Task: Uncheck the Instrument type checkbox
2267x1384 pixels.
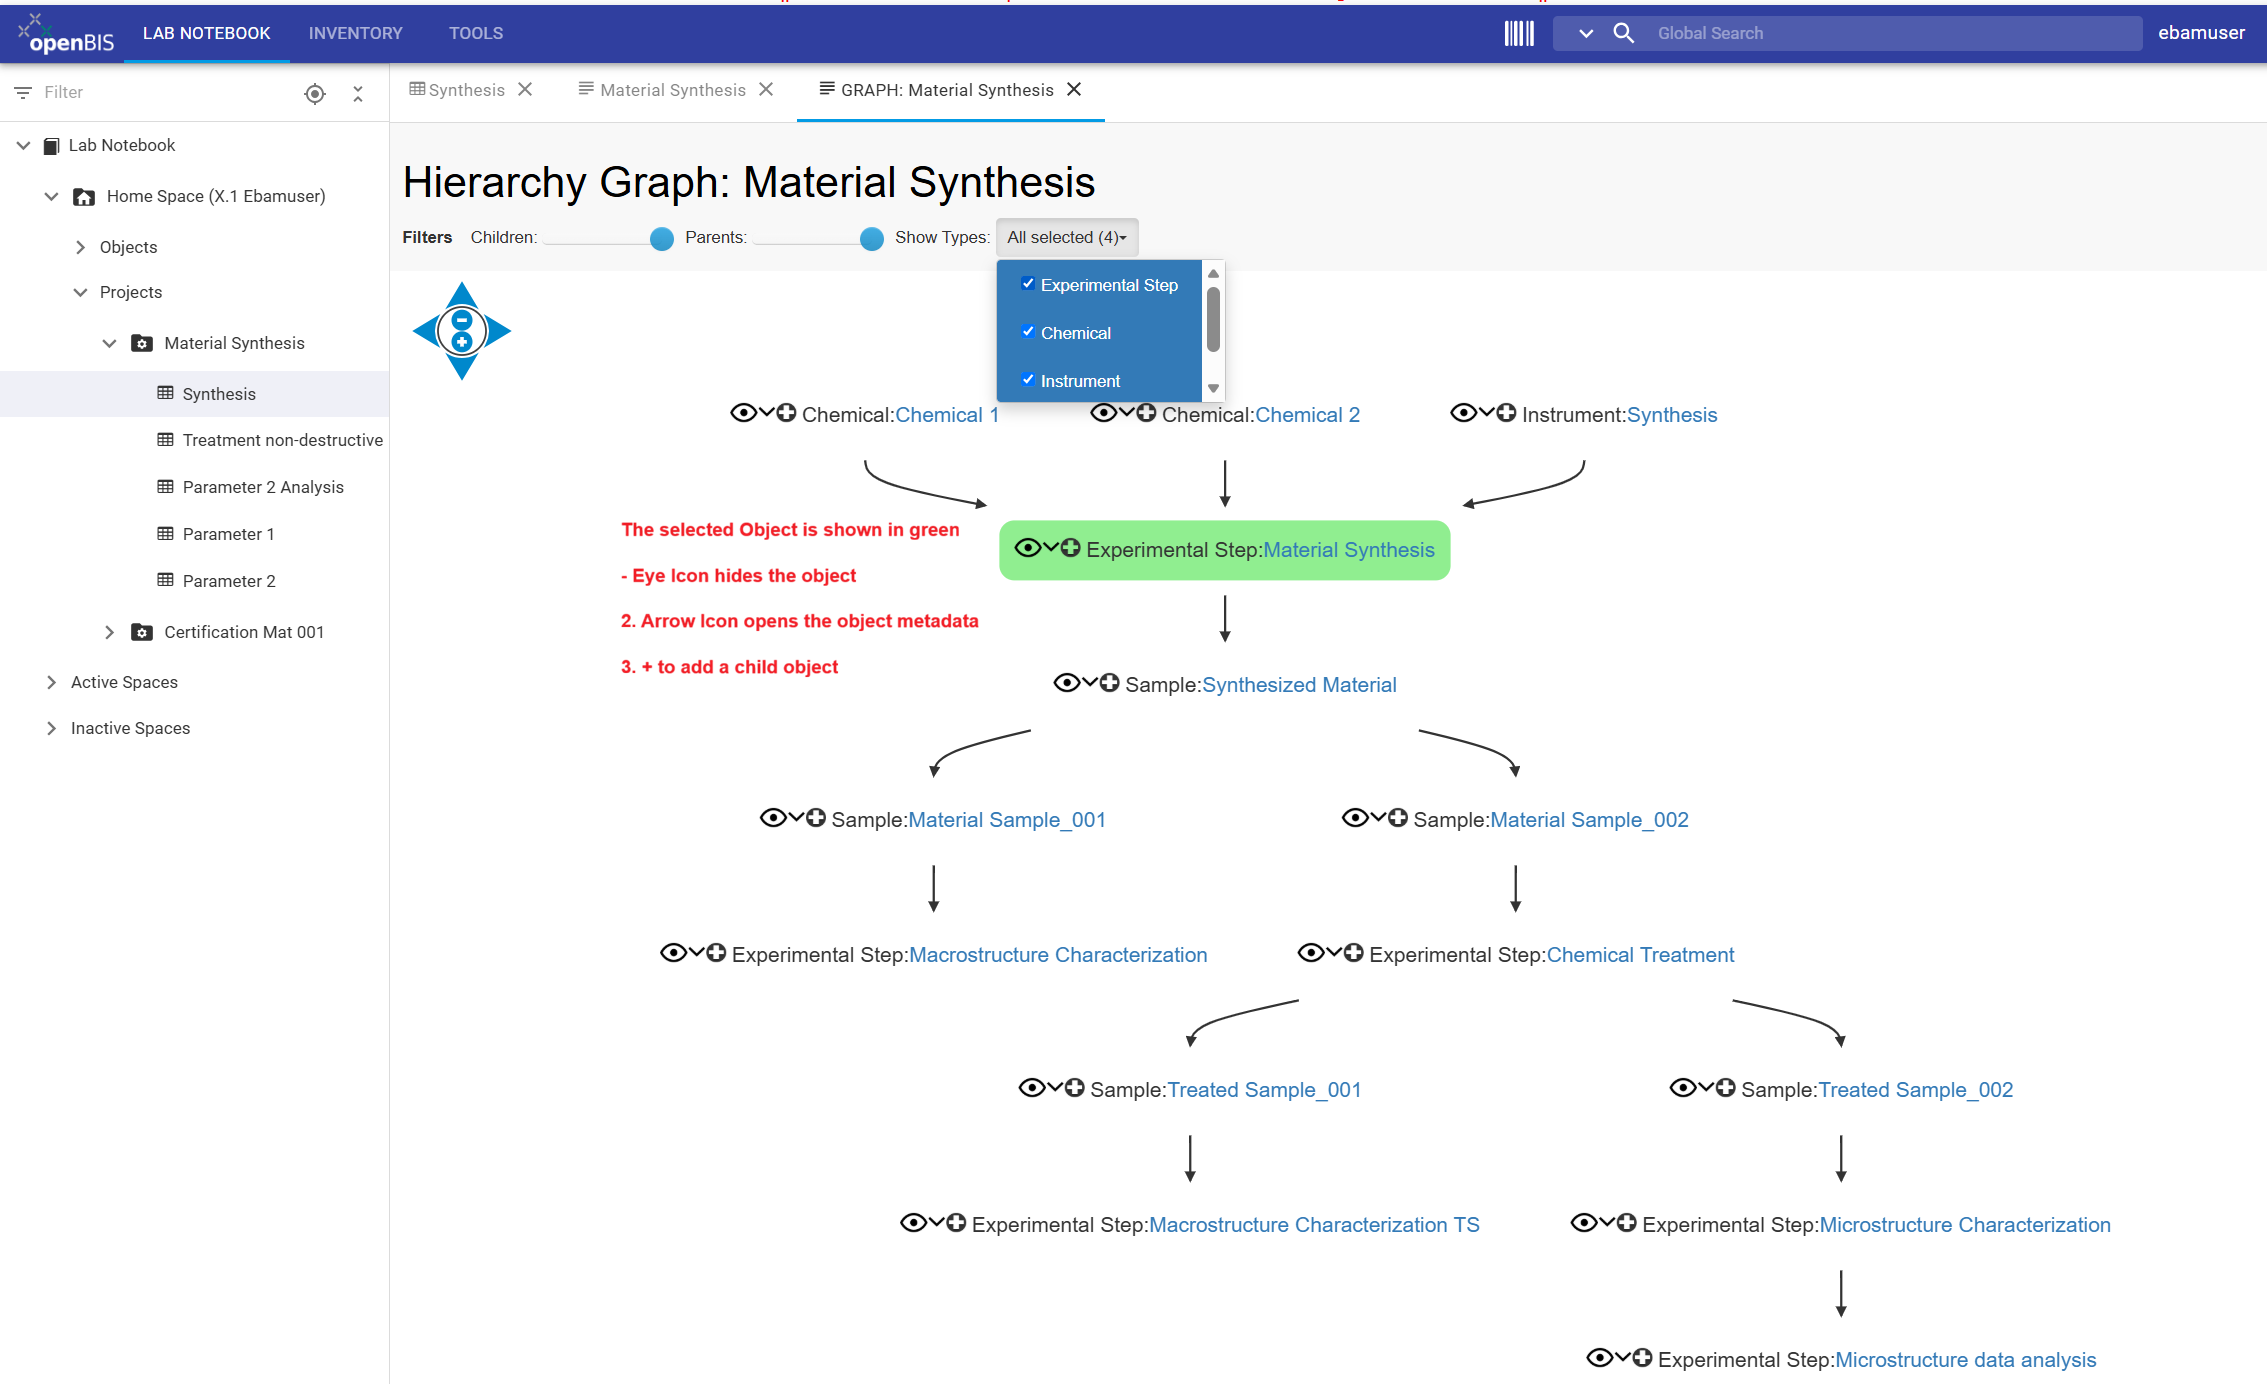Action: pyautogui.click(x=1028, y=380)
